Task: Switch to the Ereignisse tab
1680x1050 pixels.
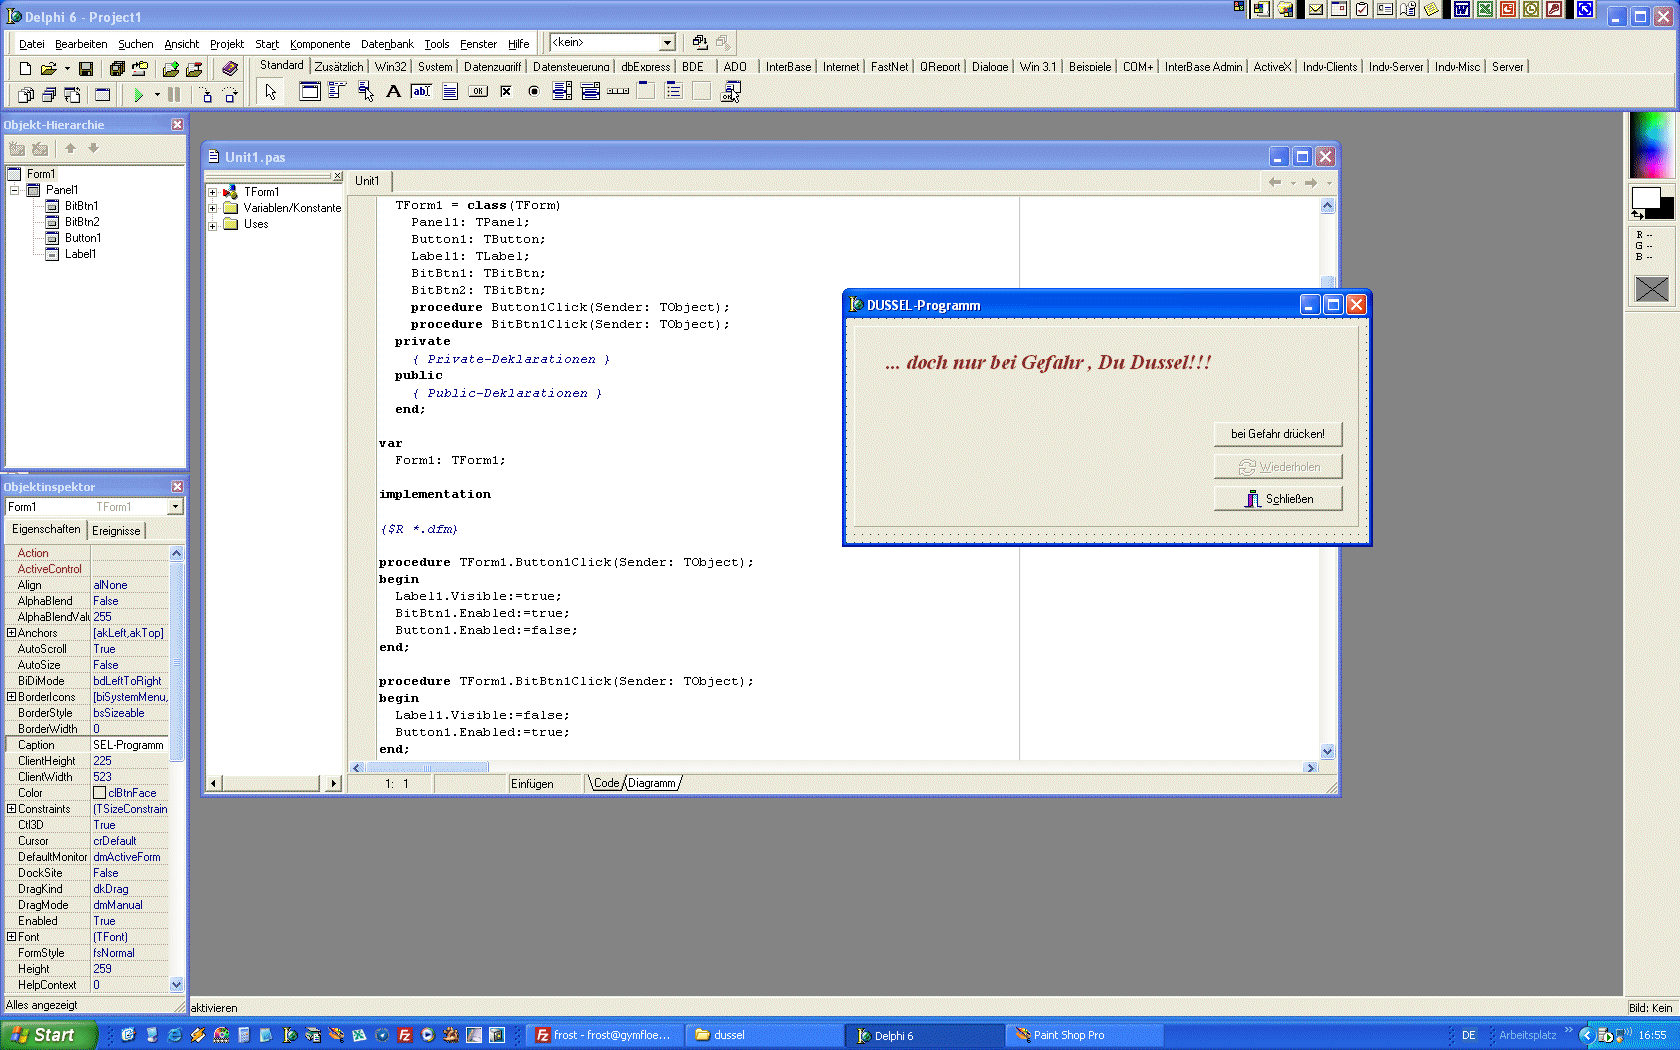Action: click(116, 531)
